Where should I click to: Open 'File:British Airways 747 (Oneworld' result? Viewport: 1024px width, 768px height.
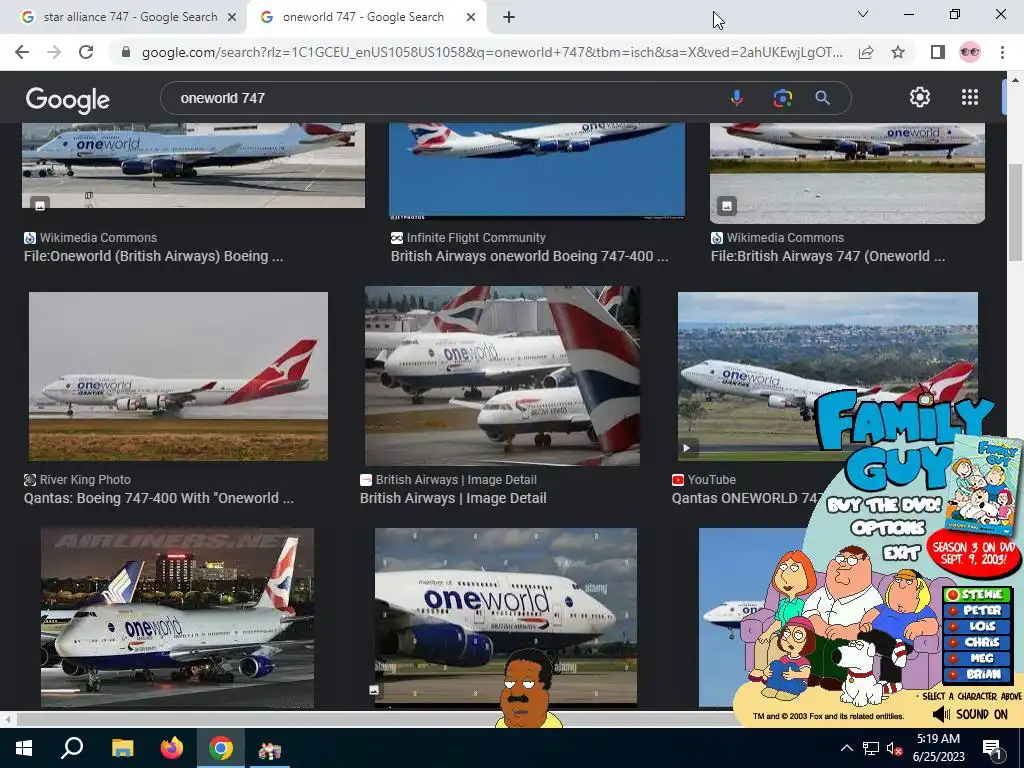828,256
